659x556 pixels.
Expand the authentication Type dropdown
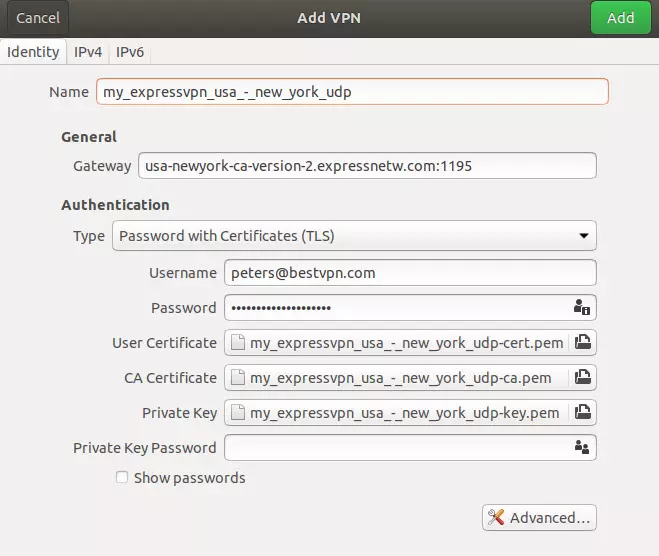click(354, 236)
